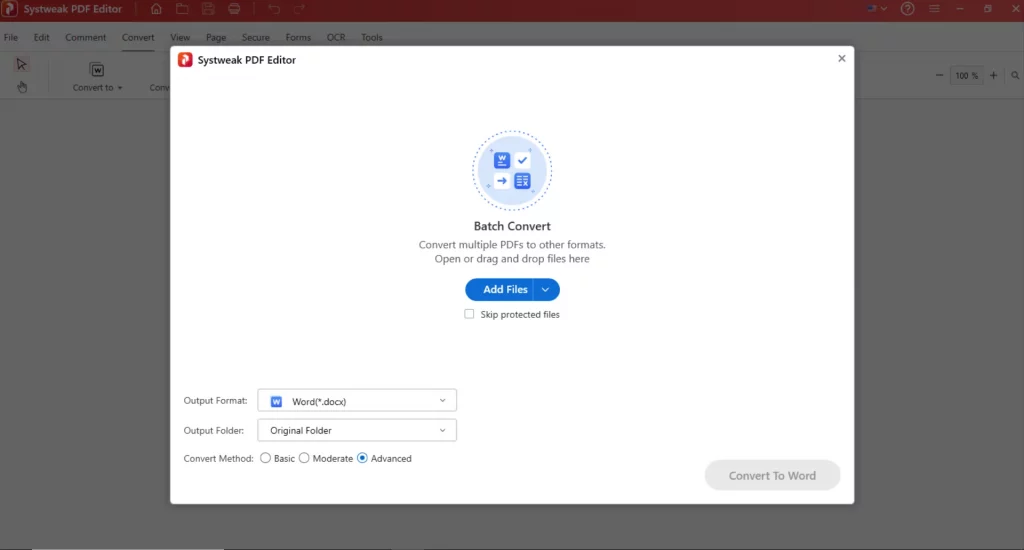Open the Edit menu
This screenshot has height=550, width=1024.
pos(42,37)
